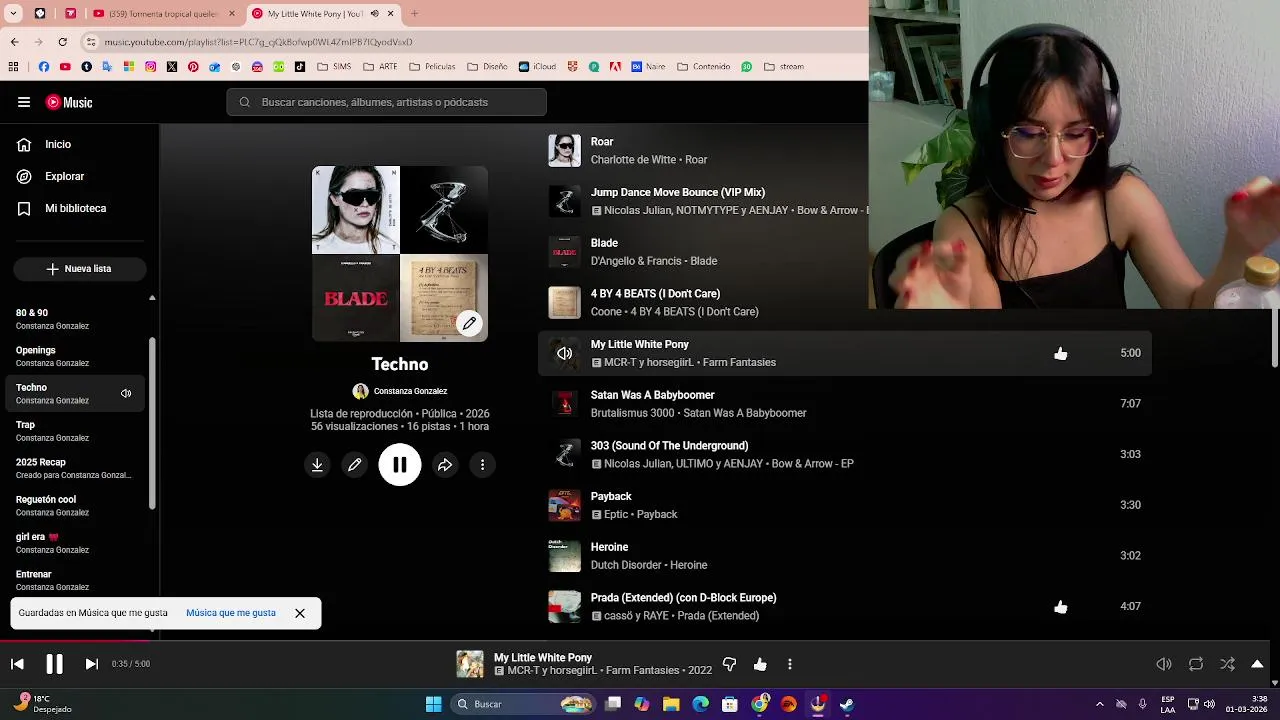Image resolution: width=1280 pixels, height=720 pixels.
Task: Skip to the previous track in the player bar
Action: 17,664
